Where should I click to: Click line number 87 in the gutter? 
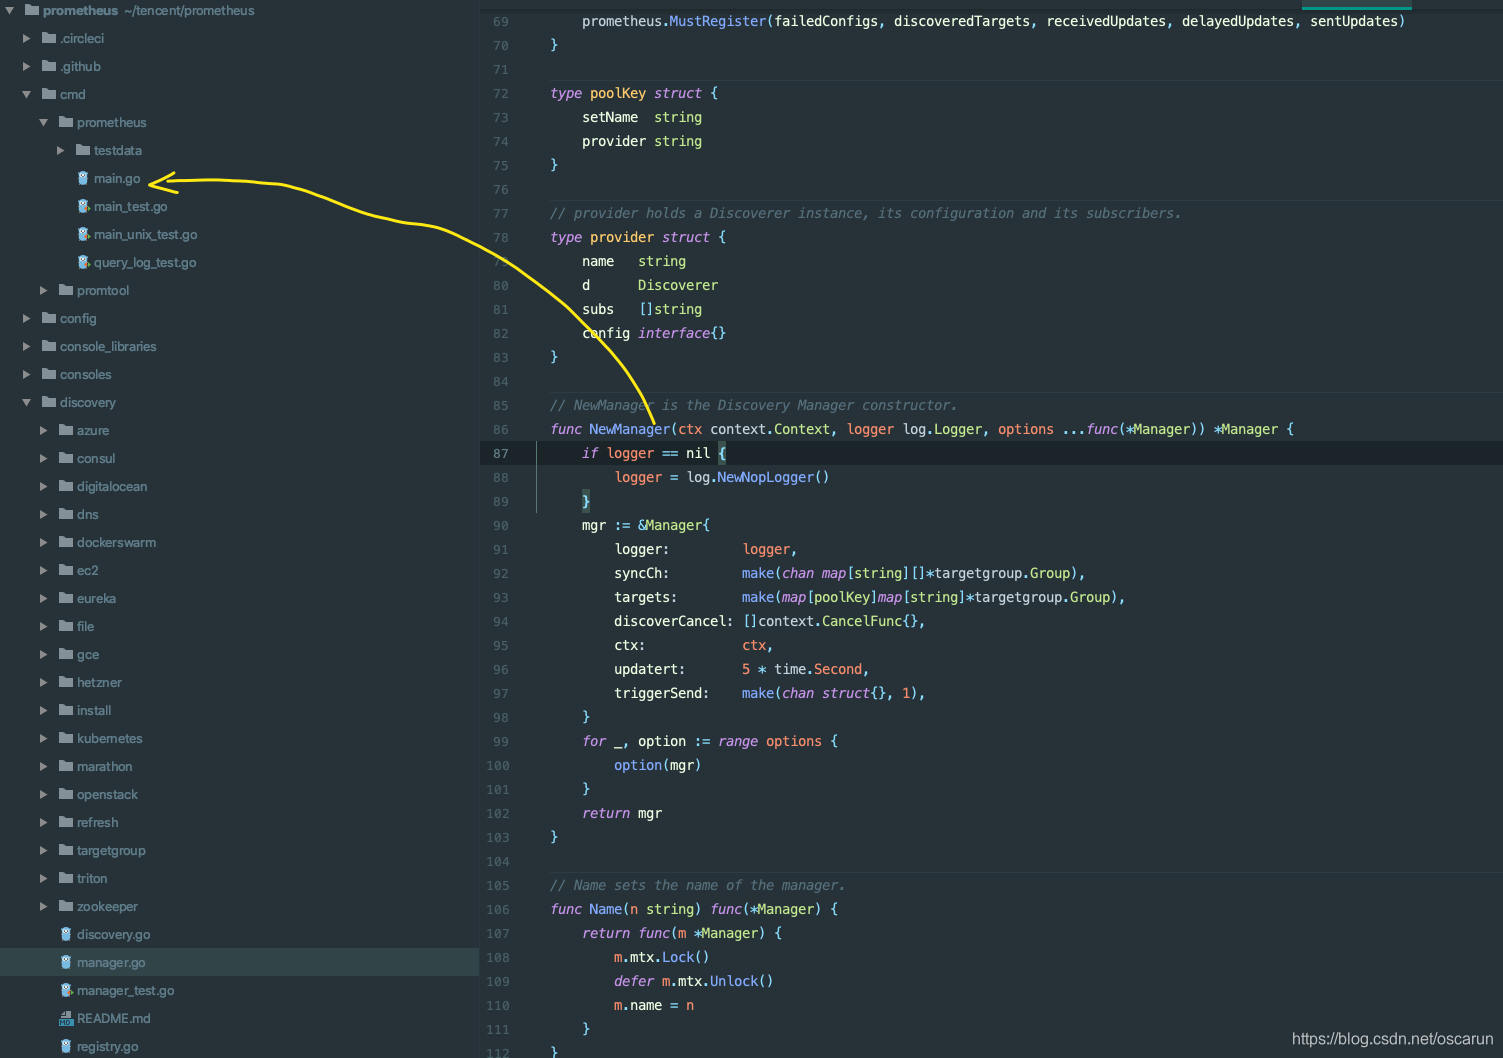(500, 453)
